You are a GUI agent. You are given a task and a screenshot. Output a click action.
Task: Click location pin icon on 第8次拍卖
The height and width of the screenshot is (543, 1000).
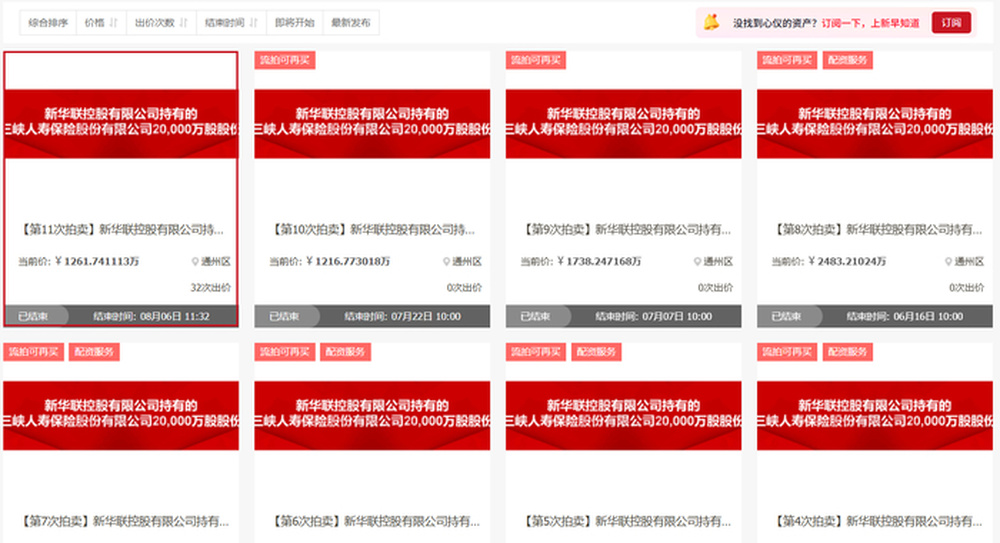[949, 262]
